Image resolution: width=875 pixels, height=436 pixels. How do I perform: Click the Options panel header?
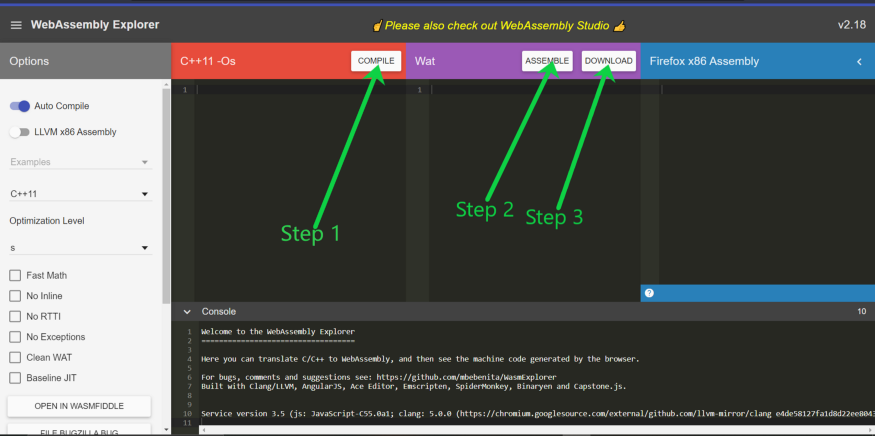pos(85,61)
